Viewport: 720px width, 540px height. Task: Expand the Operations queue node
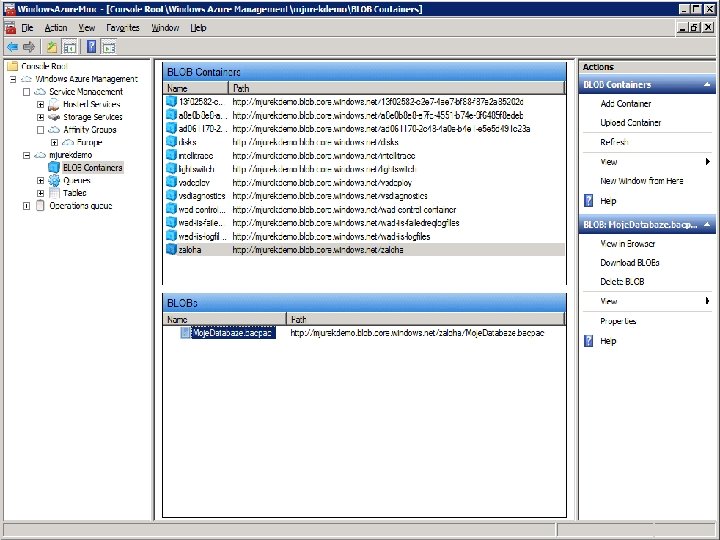click(27, 206)
